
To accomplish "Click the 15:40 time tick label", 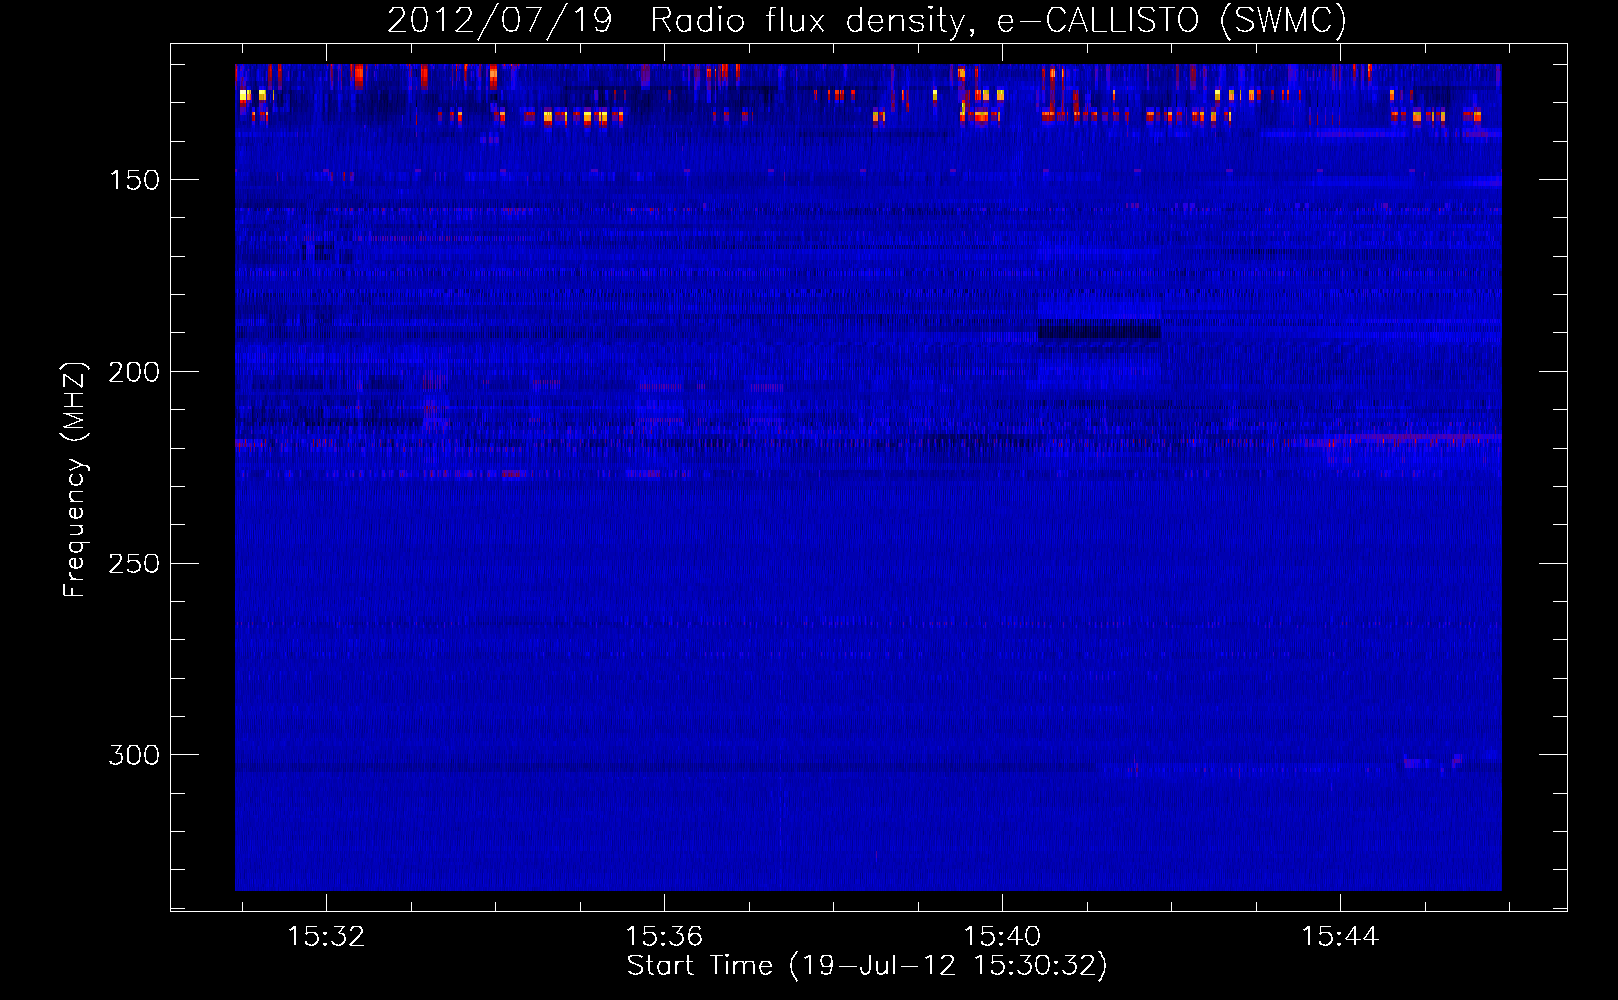I will (x=1002, y=937).
